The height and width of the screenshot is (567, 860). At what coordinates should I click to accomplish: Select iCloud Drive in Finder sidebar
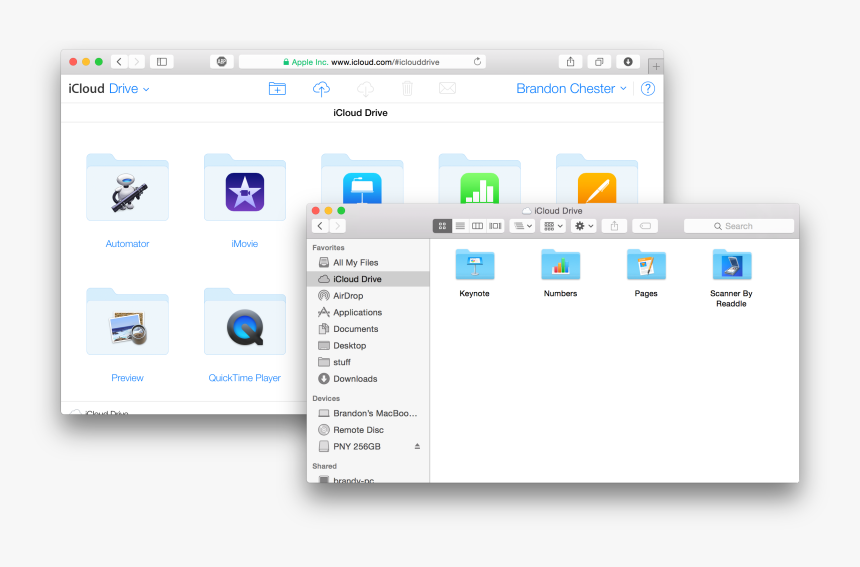(x=368, y=279)
